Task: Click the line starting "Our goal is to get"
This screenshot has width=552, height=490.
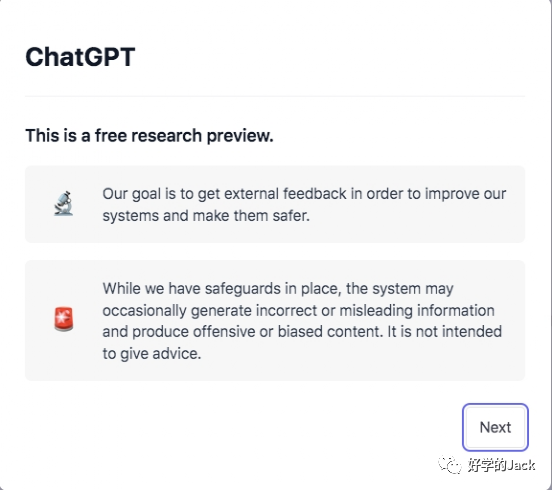Action: coord(304,194)
